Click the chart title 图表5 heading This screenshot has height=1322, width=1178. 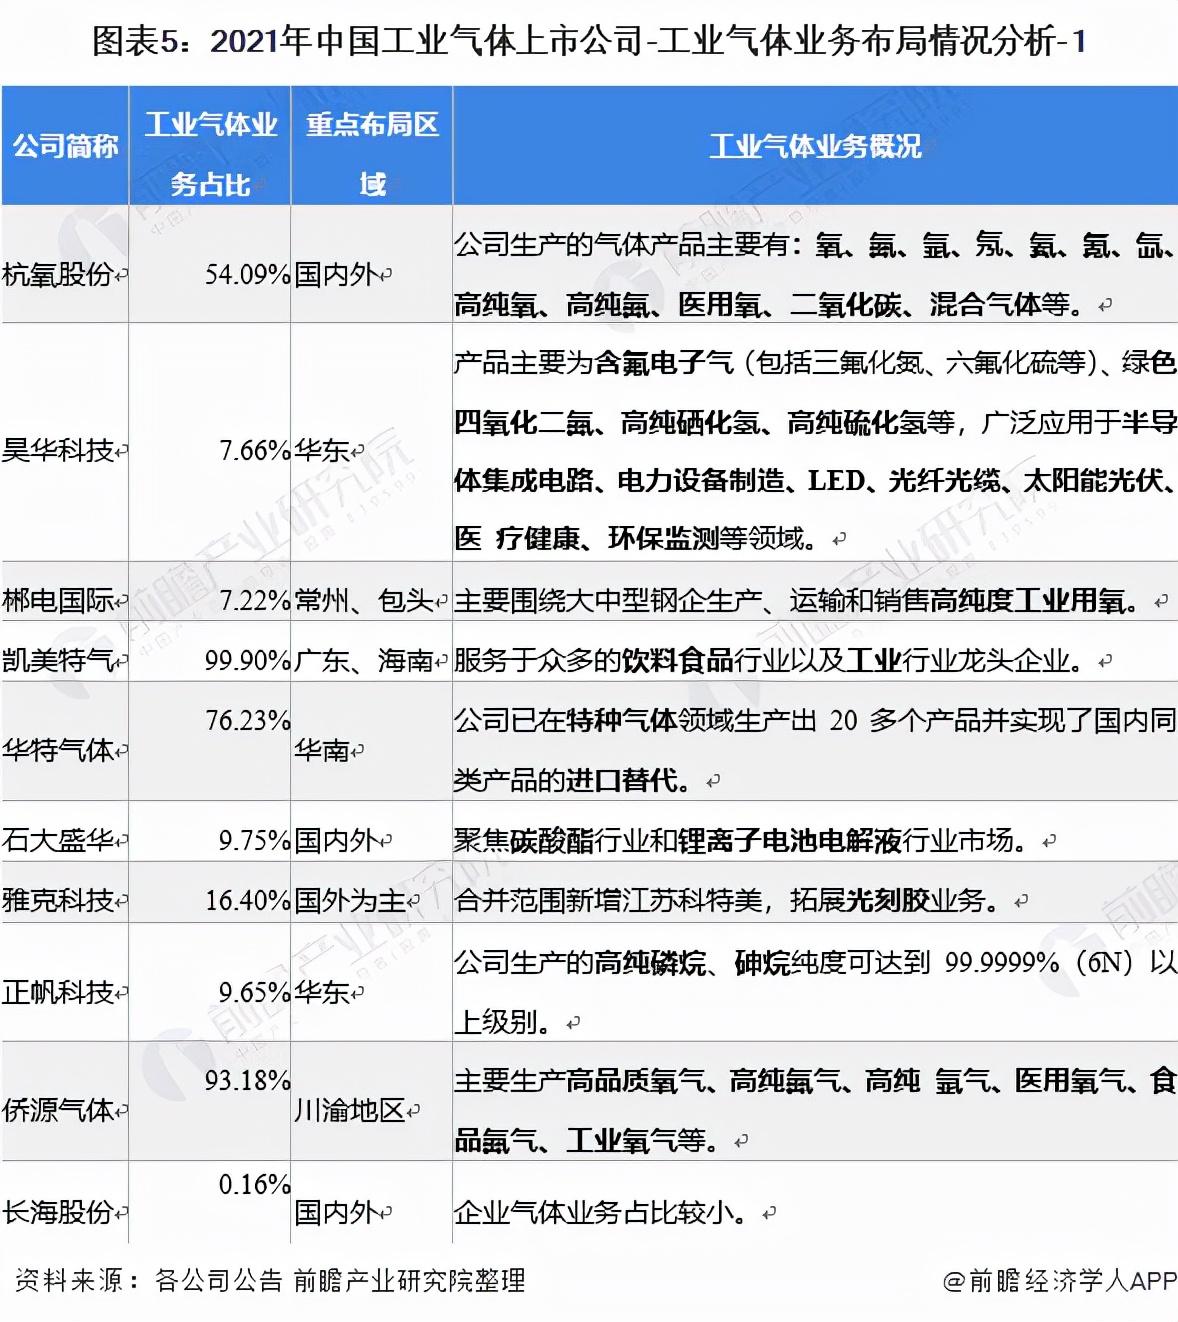click(589, 41)
